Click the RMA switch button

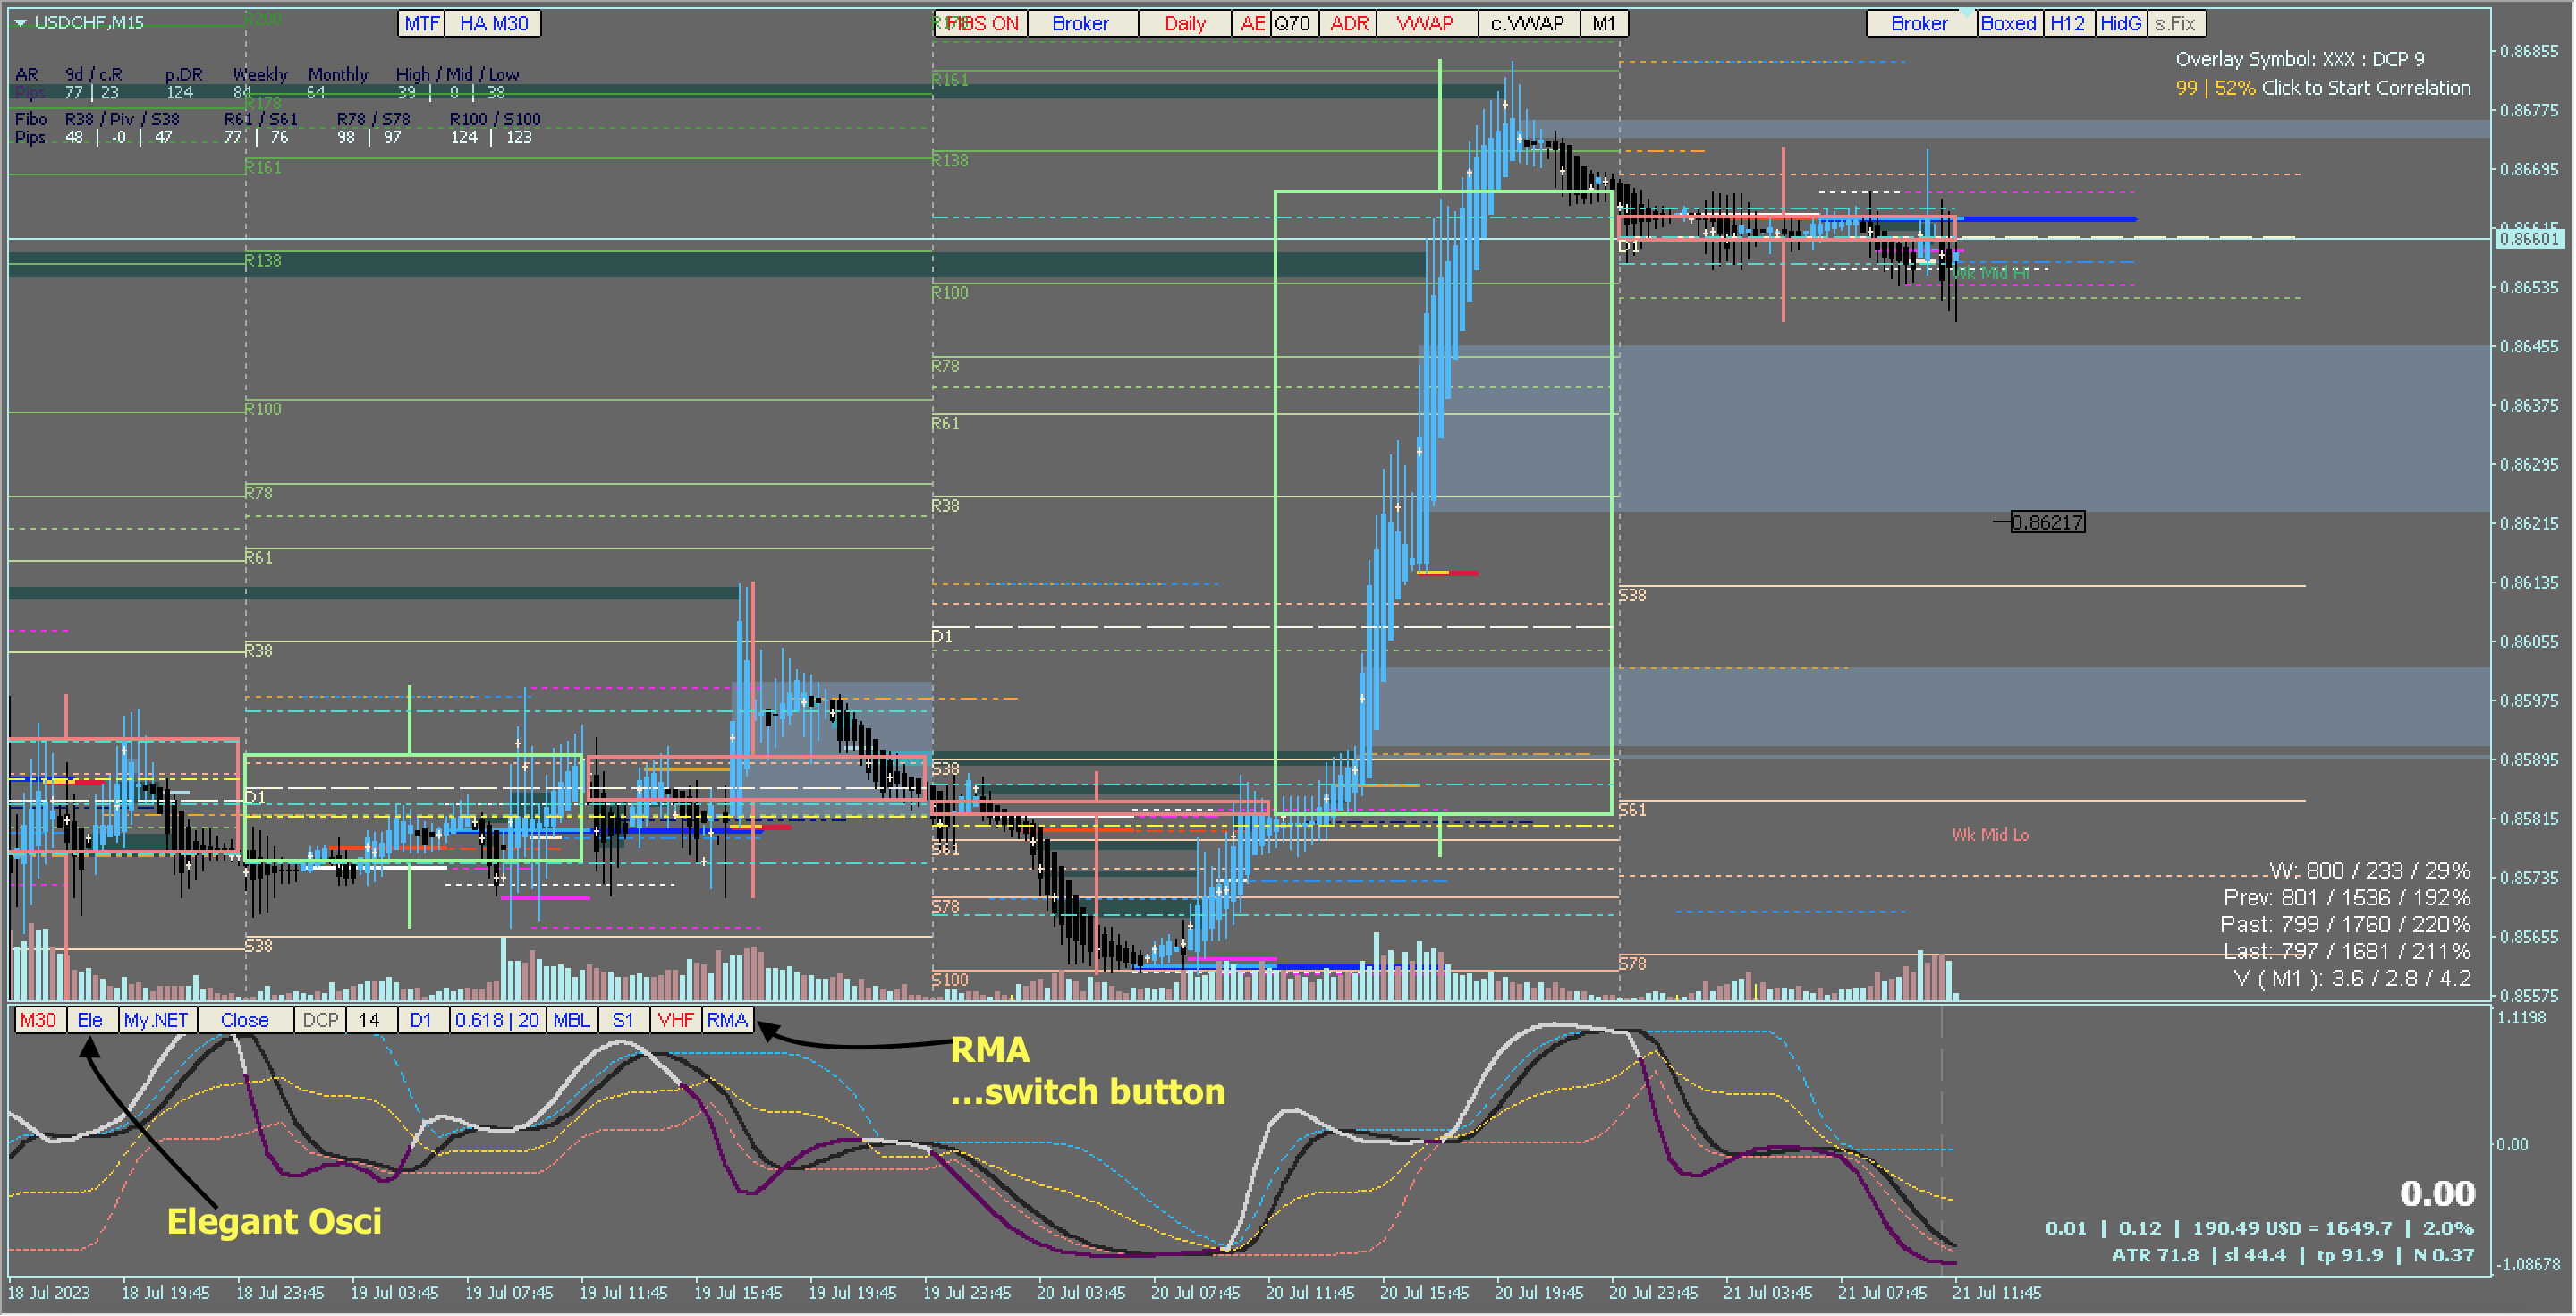[727, 1020]
